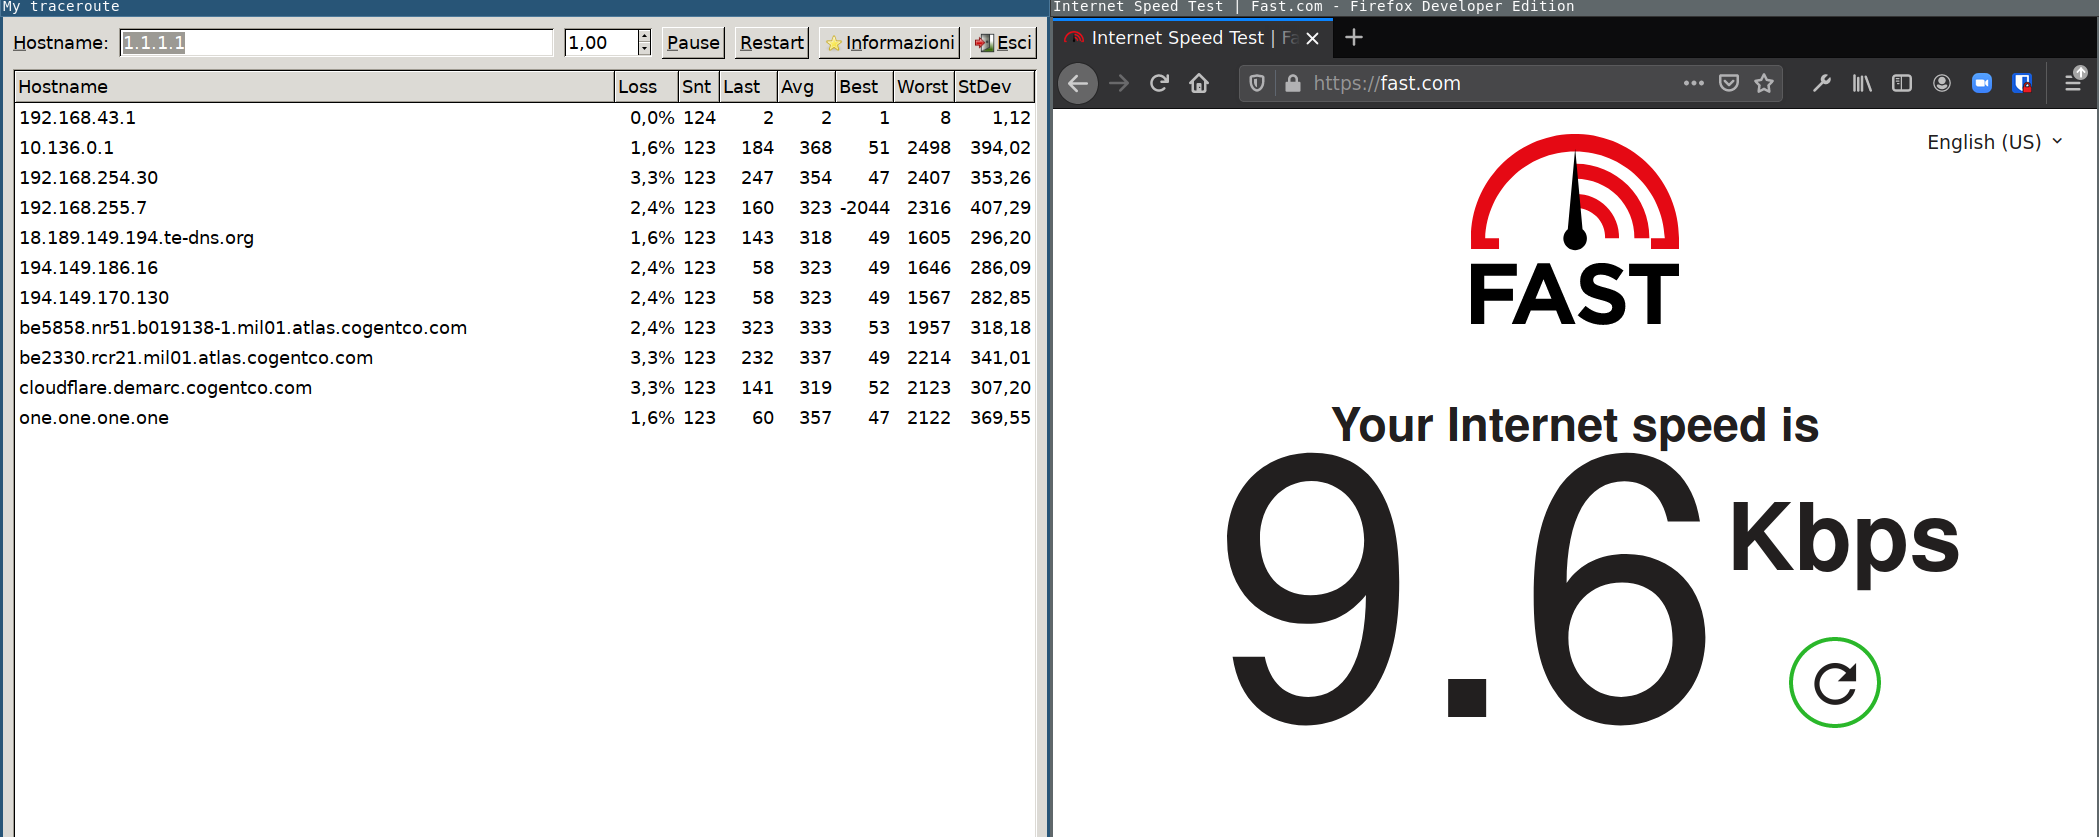The width and height of the screenshot is (2099, 837).
Task: Rerun the speed test with green refresh
Action: click(x=1834, y=683)
